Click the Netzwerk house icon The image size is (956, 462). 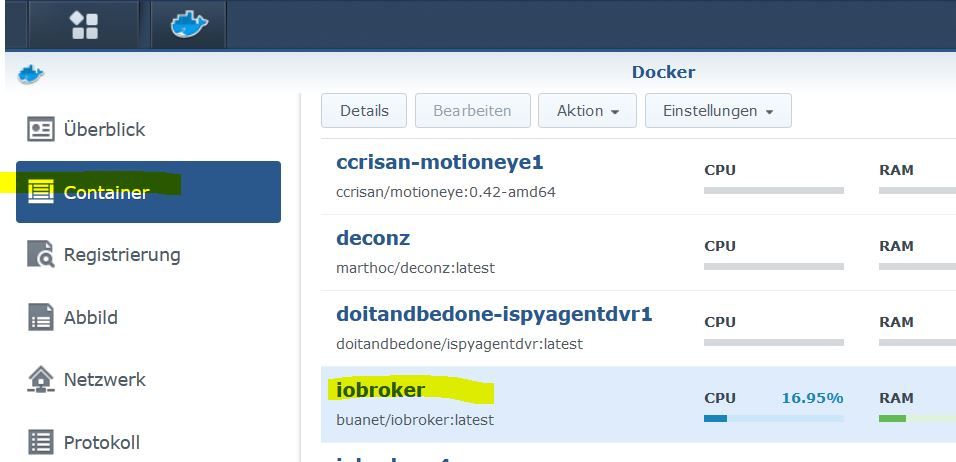(x=41, y=379)
